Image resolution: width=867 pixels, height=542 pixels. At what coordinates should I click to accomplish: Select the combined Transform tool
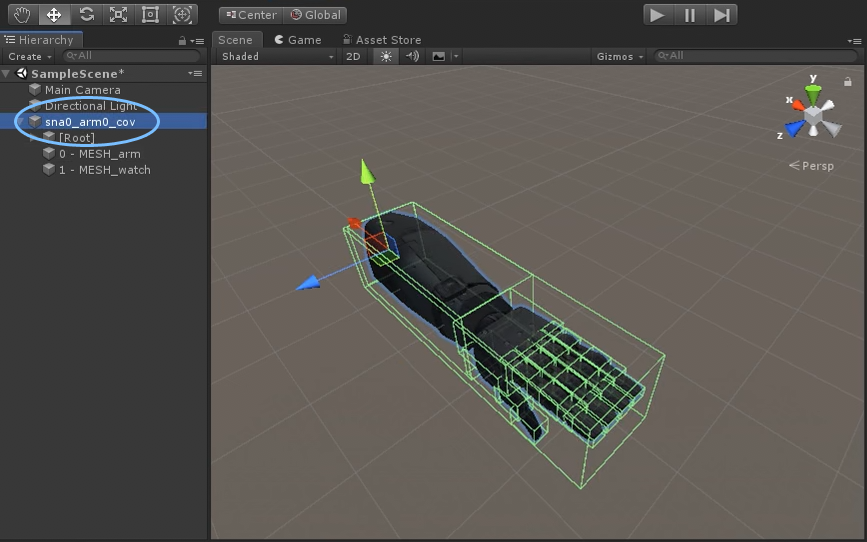point(182,14)
